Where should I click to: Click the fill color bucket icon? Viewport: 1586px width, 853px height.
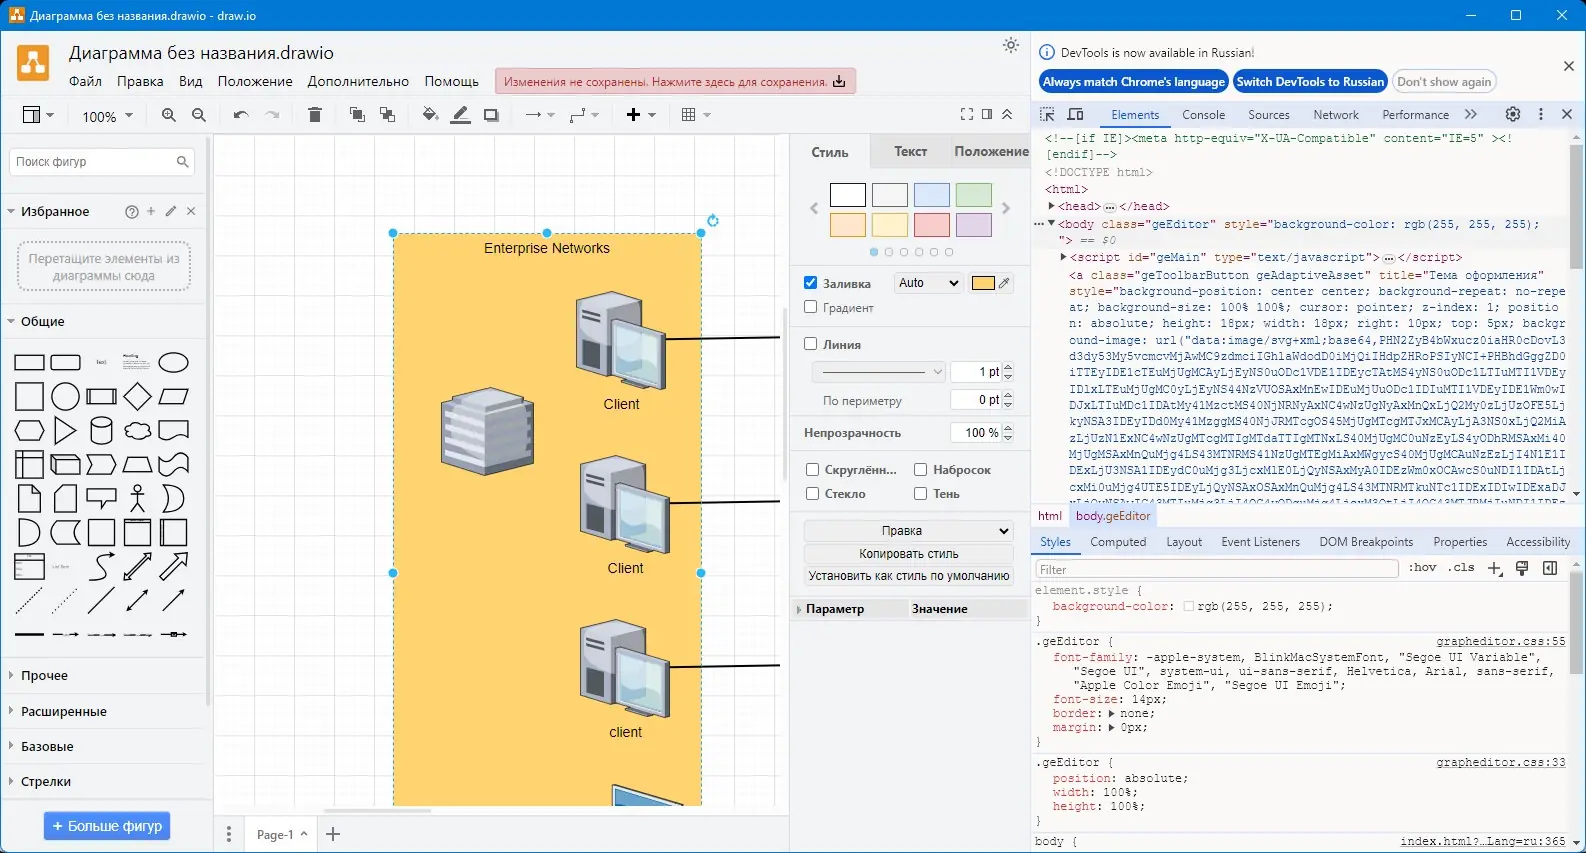pyautogui.click(x=430, y=115)
